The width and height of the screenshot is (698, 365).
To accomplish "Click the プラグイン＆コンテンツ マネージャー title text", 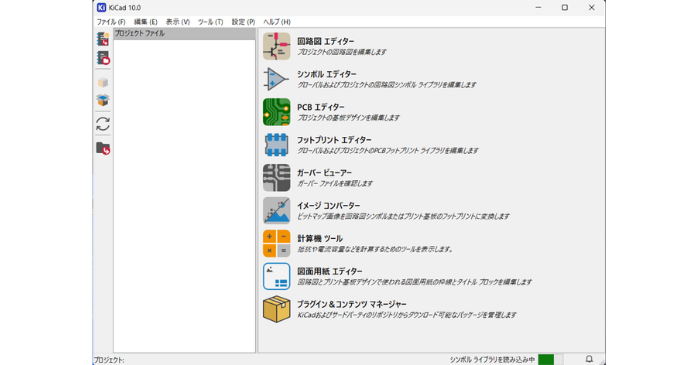I will point(352,304).
